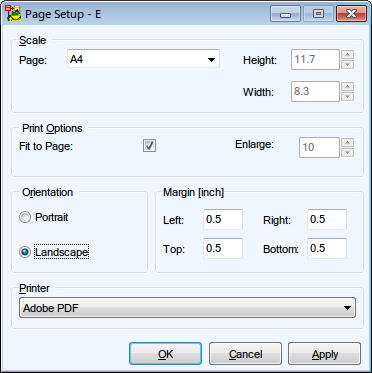Decrease Enlarge value with down arrow

348,152
